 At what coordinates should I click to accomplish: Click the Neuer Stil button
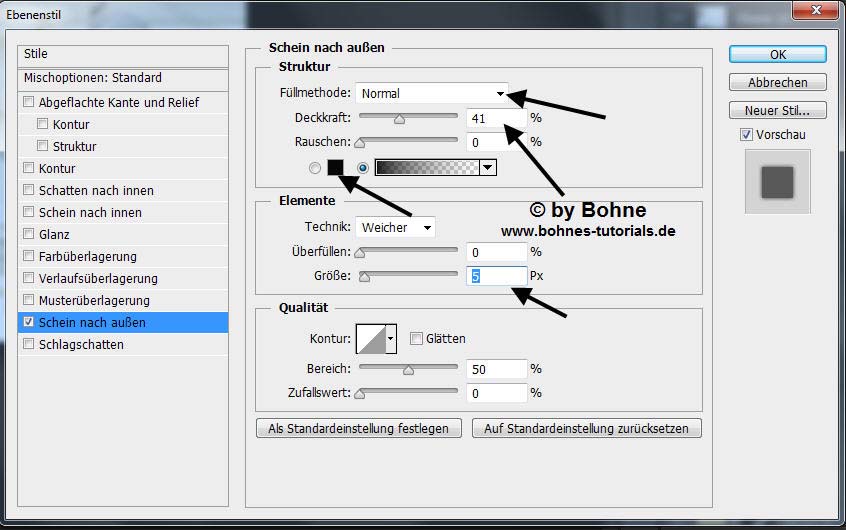(x=777, y=110)
